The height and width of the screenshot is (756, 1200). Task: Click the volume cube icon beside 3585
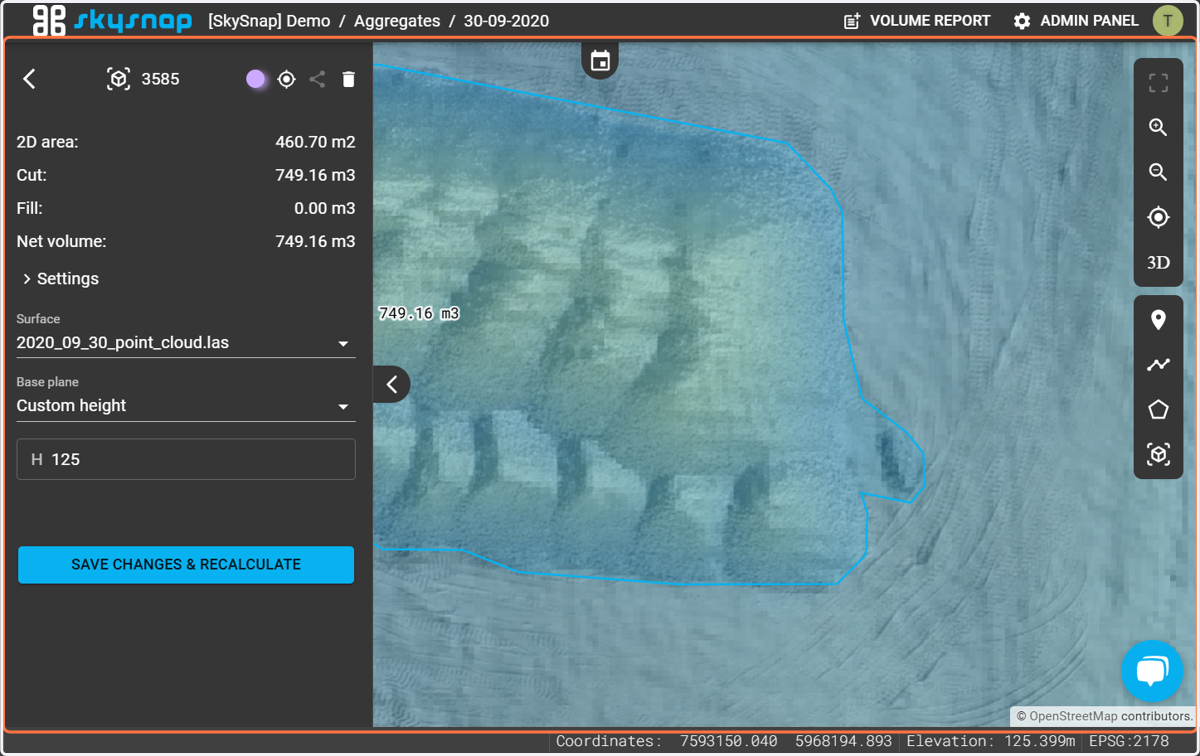click(118, 79)
